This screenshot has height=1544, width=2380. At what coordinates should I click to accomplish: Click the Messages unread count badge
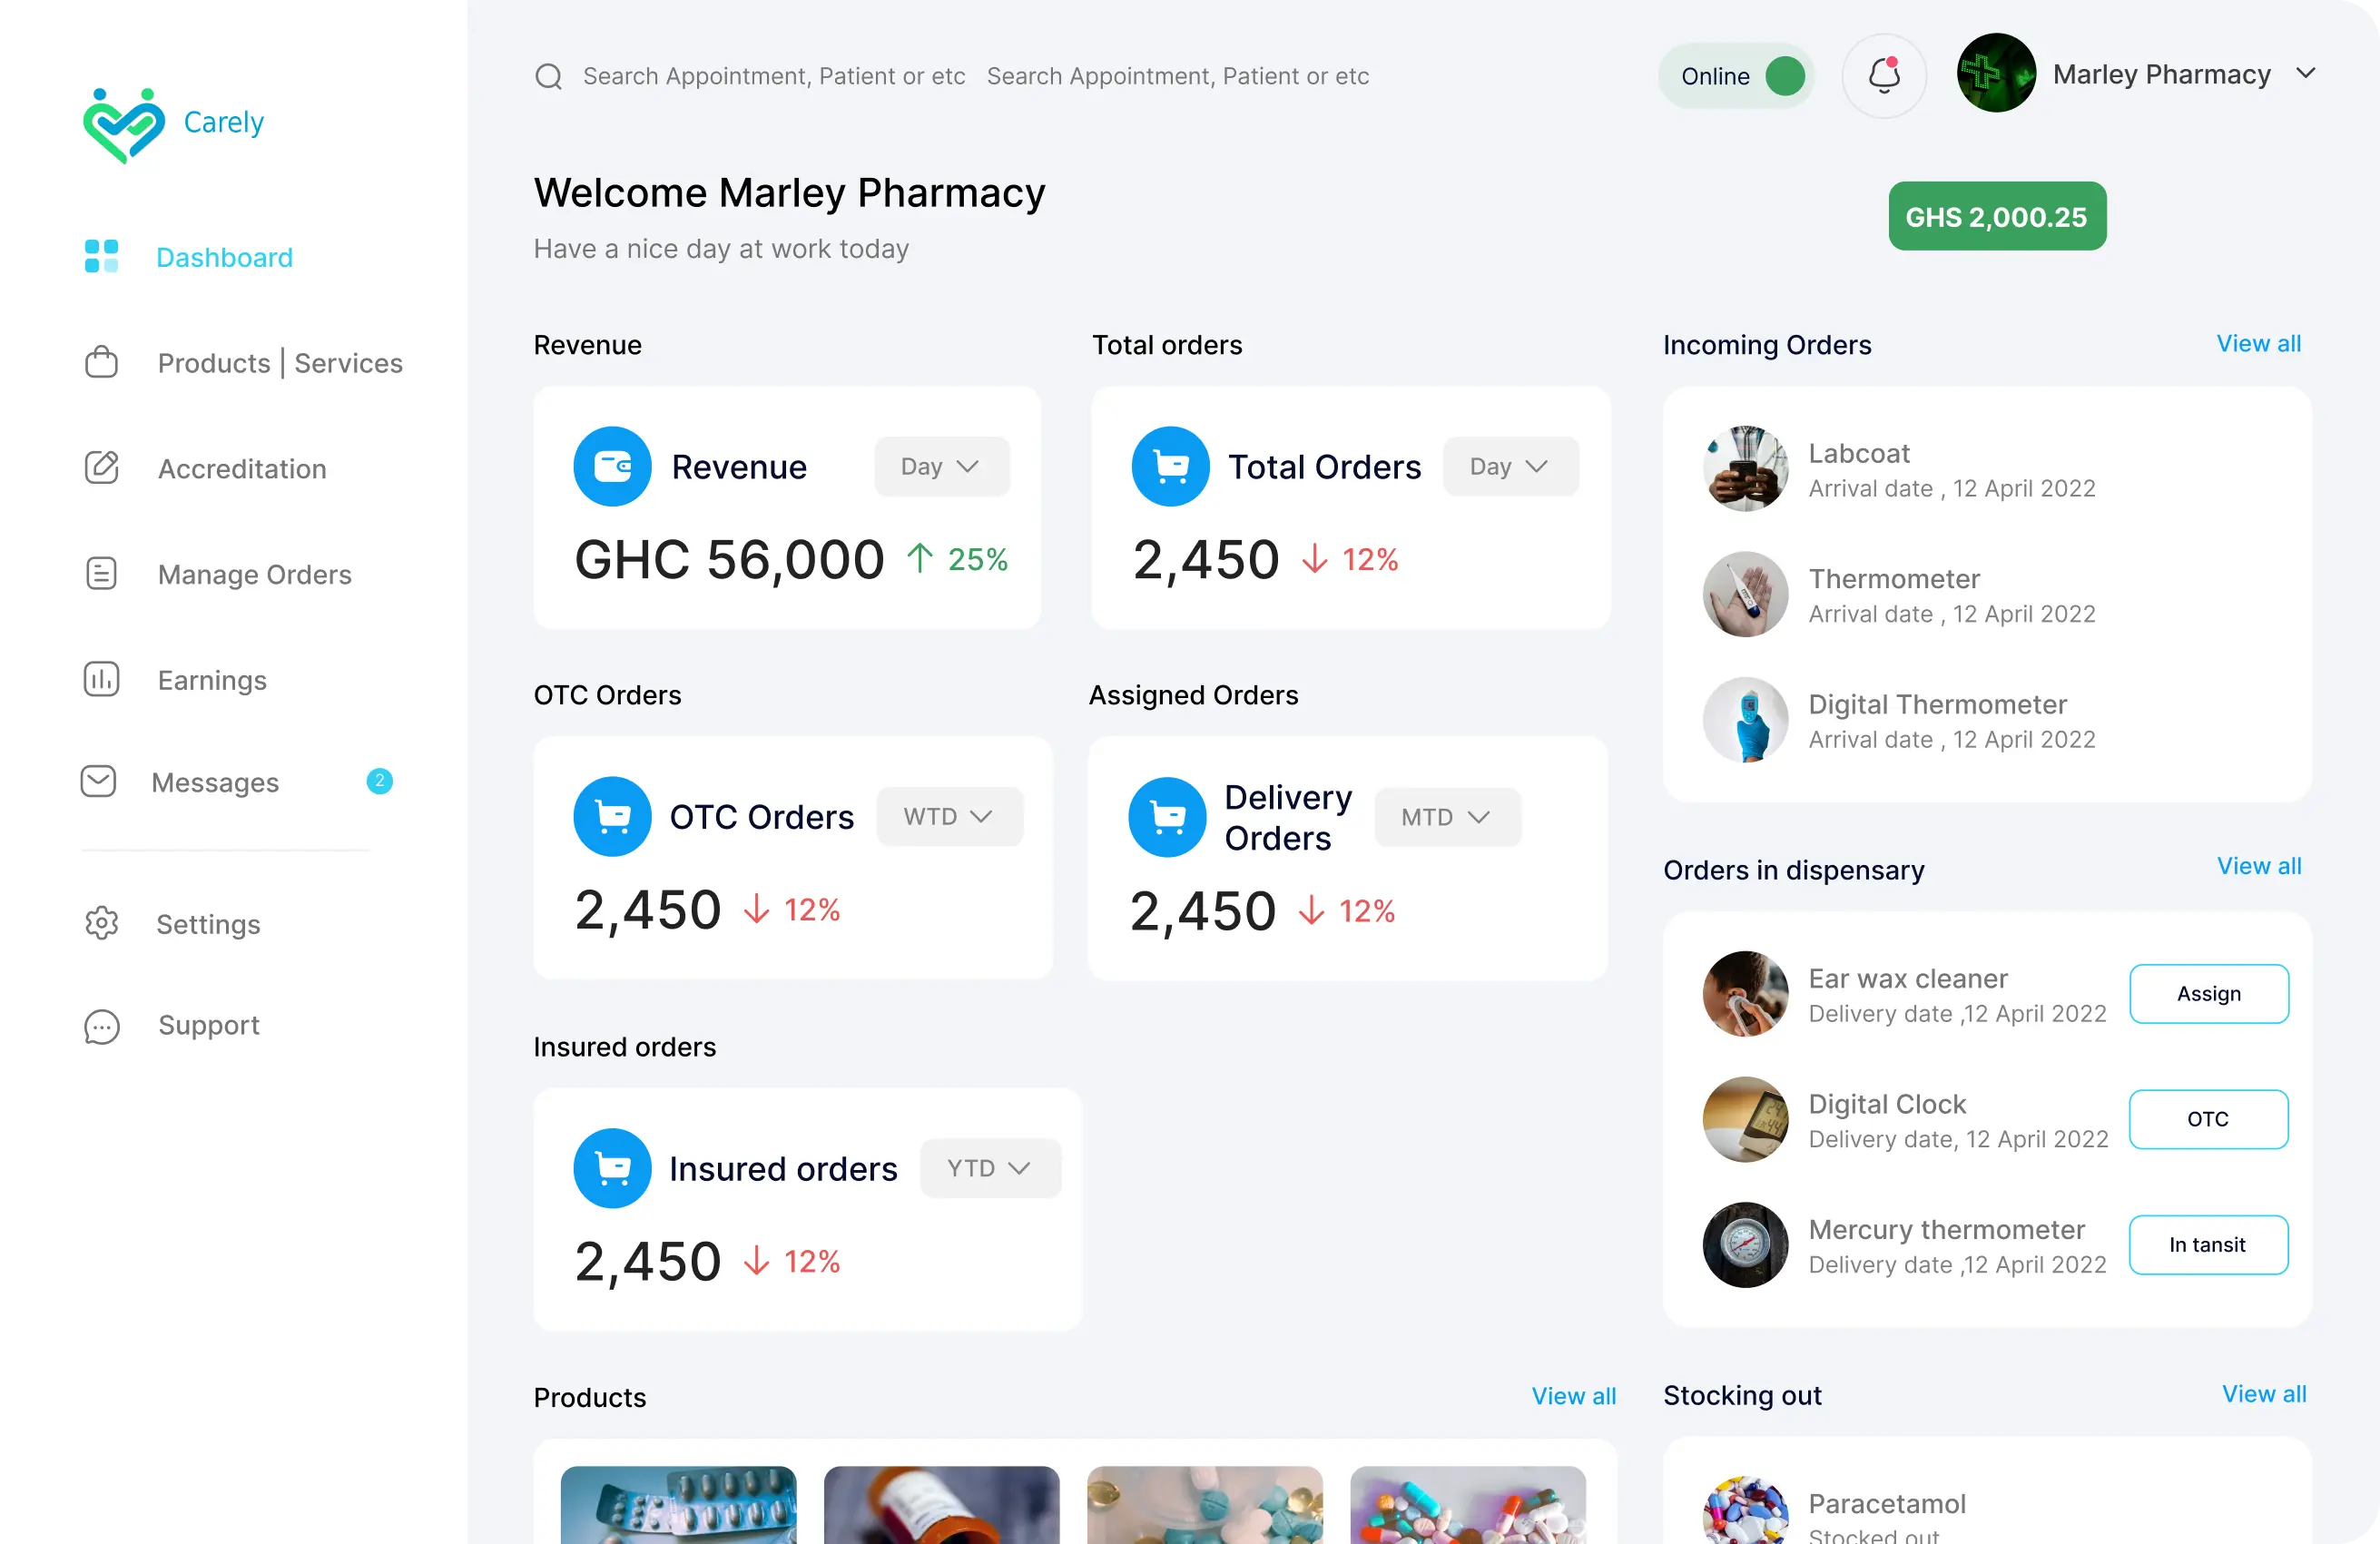[379, 781]
